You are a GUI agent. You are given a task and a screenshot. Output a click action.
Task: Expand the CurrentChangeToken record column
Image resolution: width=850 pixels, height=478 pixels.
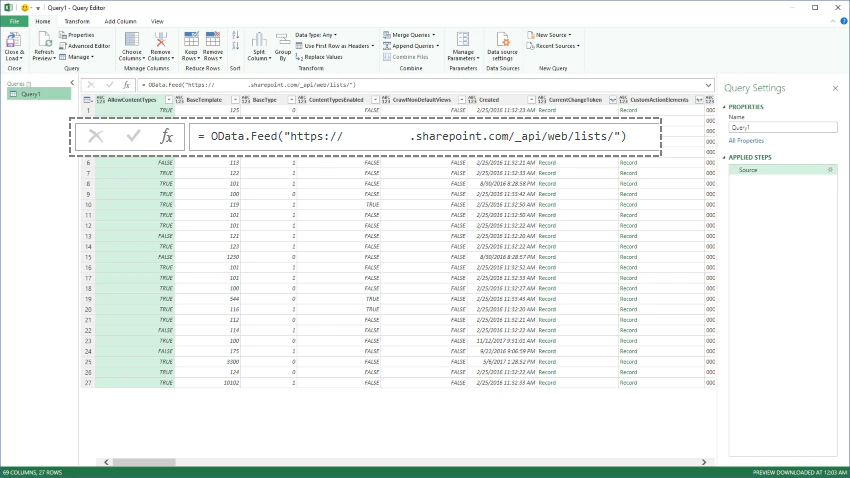613,100
